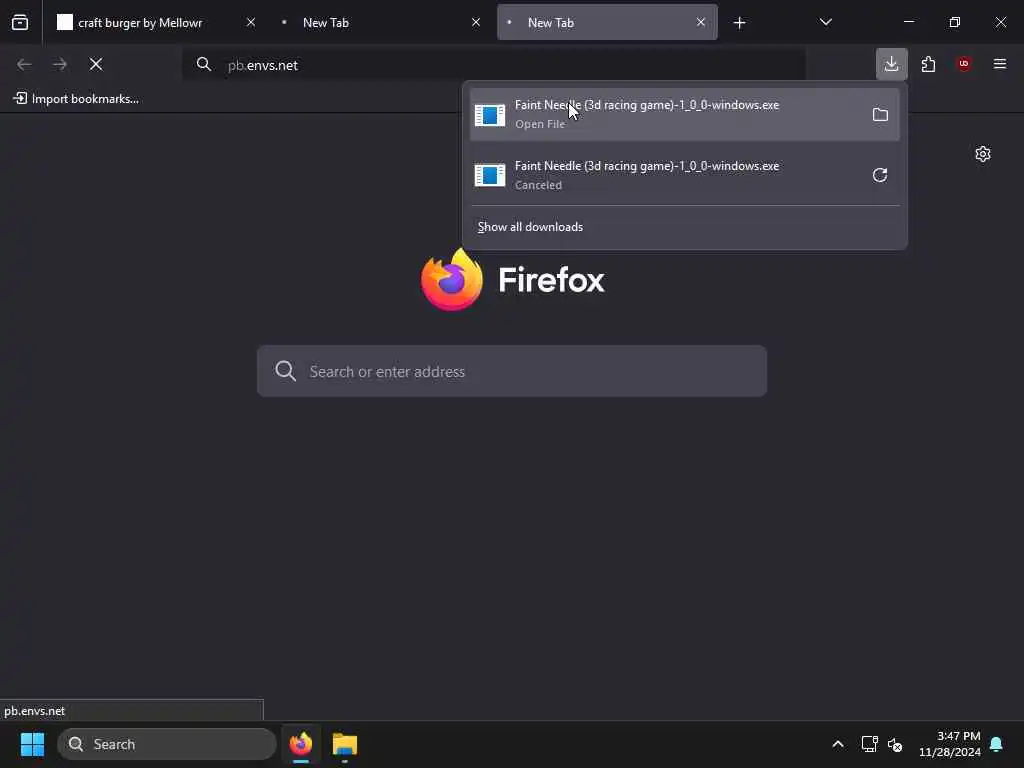1024x768 pixels.
Task: Click the muted volume tray icon
Action: coord(895,744)
